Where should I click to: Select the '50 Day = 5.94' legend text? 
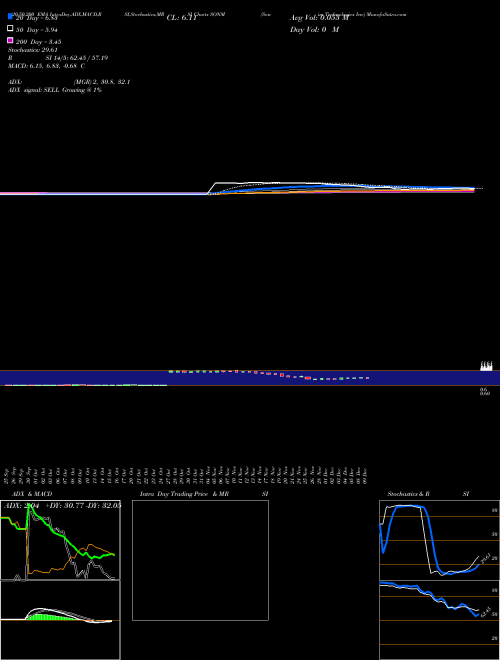click(x=37, y=30)
